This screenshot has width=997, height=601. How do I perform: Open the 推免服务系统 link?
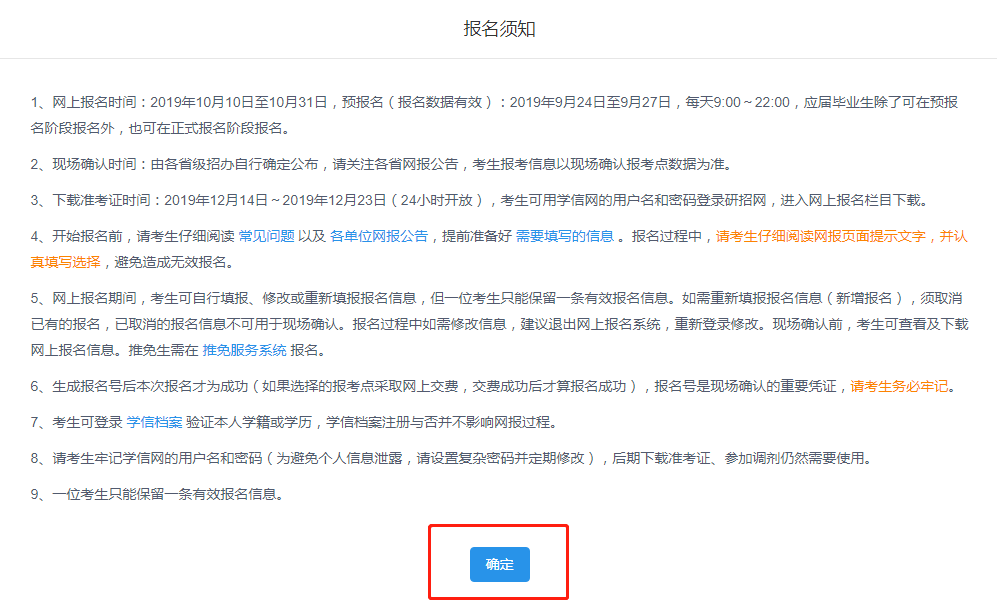click(244, 350)
